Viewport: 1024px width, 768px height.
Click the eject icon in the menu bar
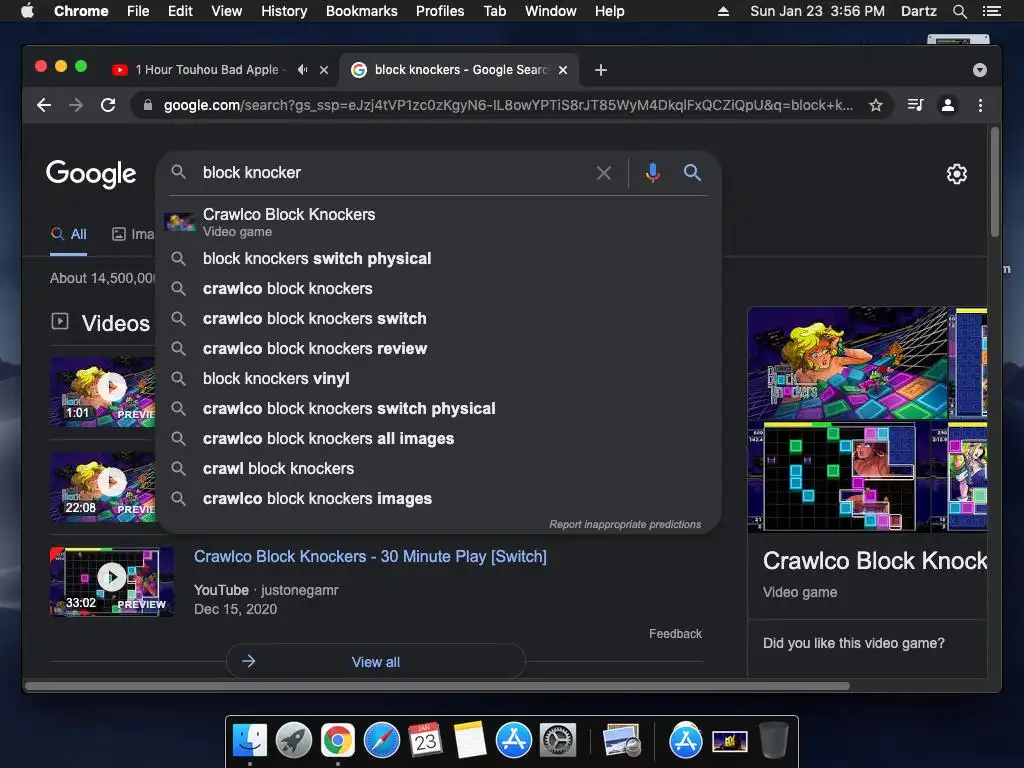coord(723,11)
